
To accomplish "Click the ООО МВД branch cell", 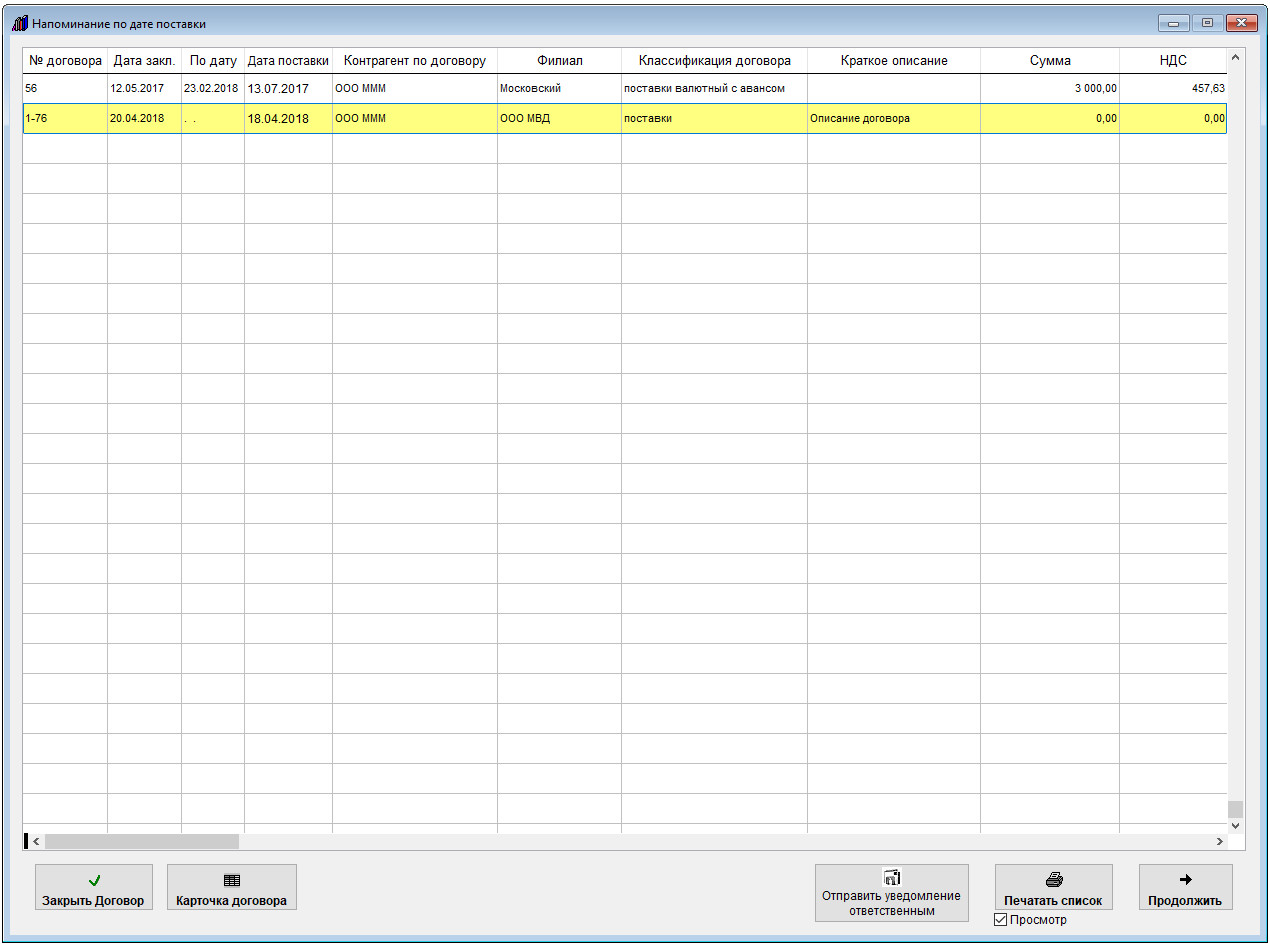I will coord(559,118).
